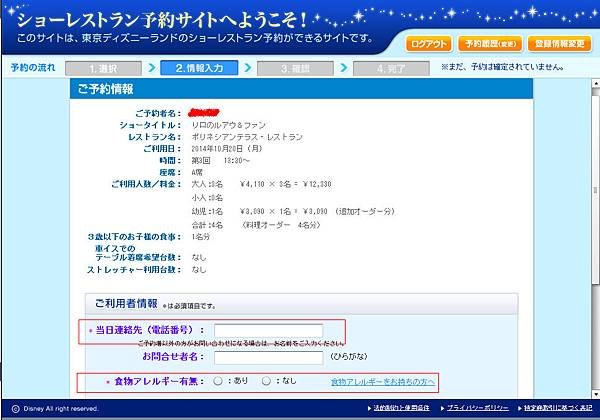This screenshot has width=600, height=420.
Task: Click the ￥12,330 adult total price
Action: [x=317, y=184]
